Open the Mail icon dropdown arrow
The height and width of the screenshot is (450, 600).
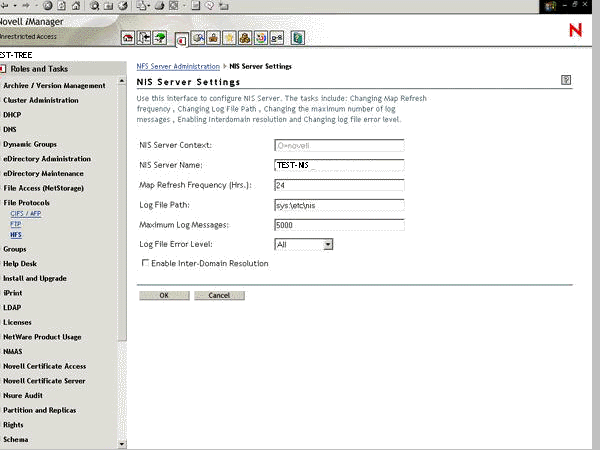[x=150, y=6]
